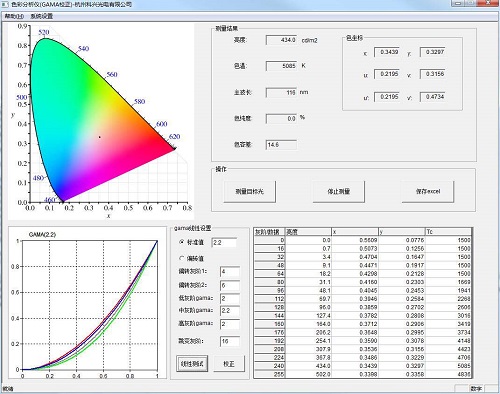500x394 pixels.
Task: Click the Tc column header in the table
Action: click(x=449, y=232)
